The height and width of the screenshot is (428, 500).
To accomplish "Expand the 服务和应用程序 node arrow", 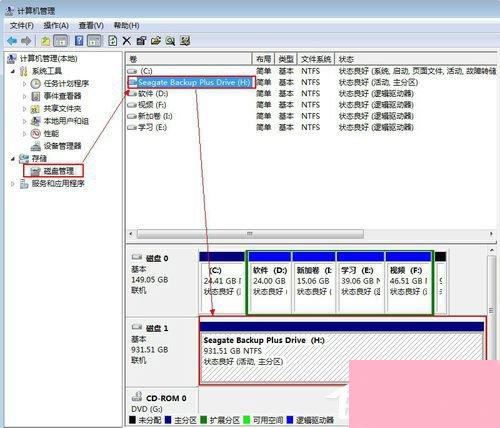I will click(x=13, y=184).
